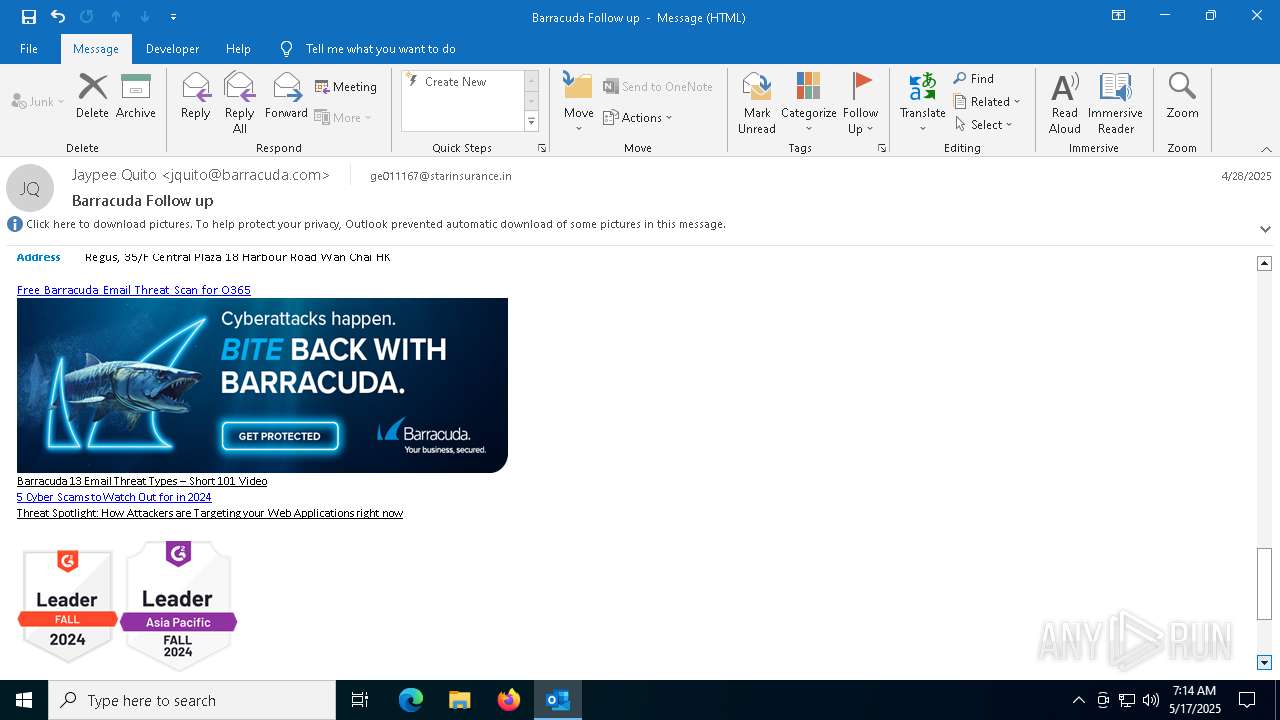Viewport: 1280px width, 720px height.
Task: Reply with a Meeting
Action: point(346,87)
